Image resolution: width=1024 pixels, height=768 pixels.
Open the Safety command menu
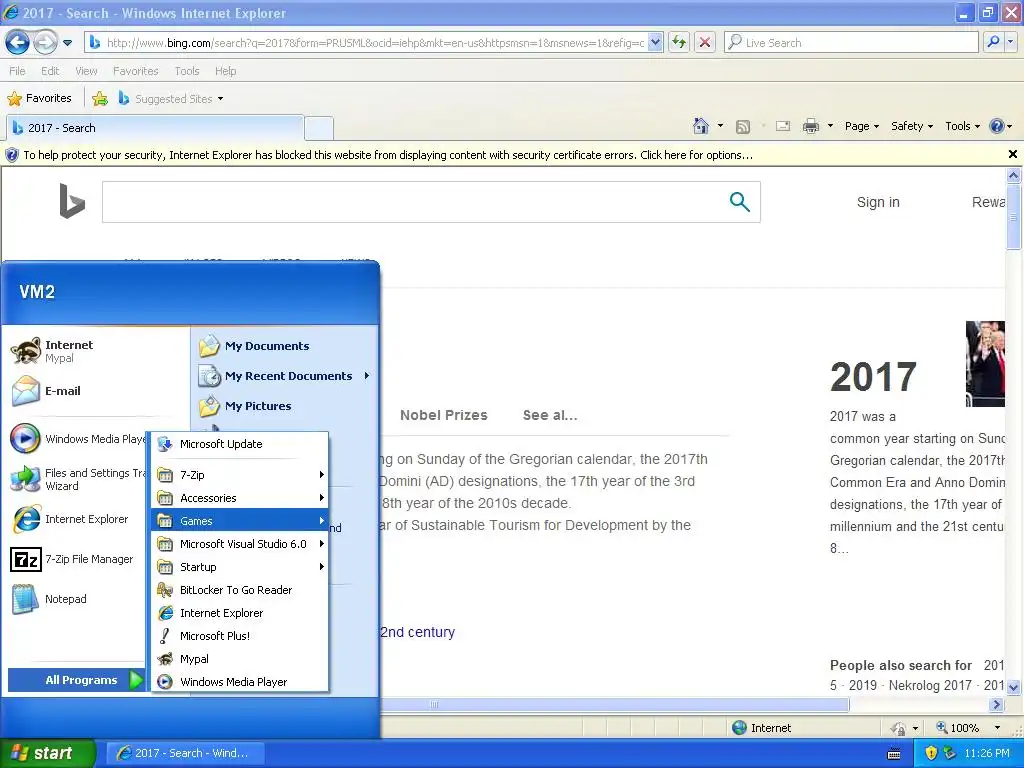pyautogui.click(x=912, y=126)
